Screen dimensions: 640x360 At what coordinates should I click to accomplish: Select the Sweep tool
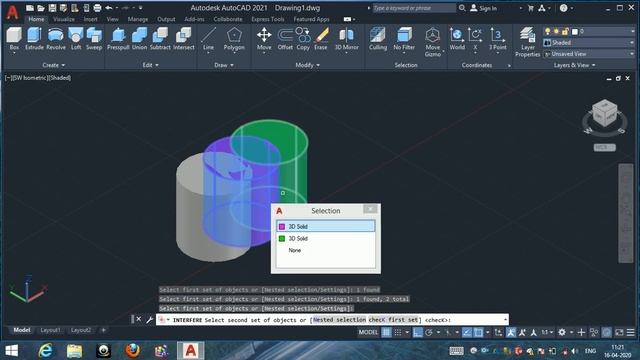[x=94, y=38]
